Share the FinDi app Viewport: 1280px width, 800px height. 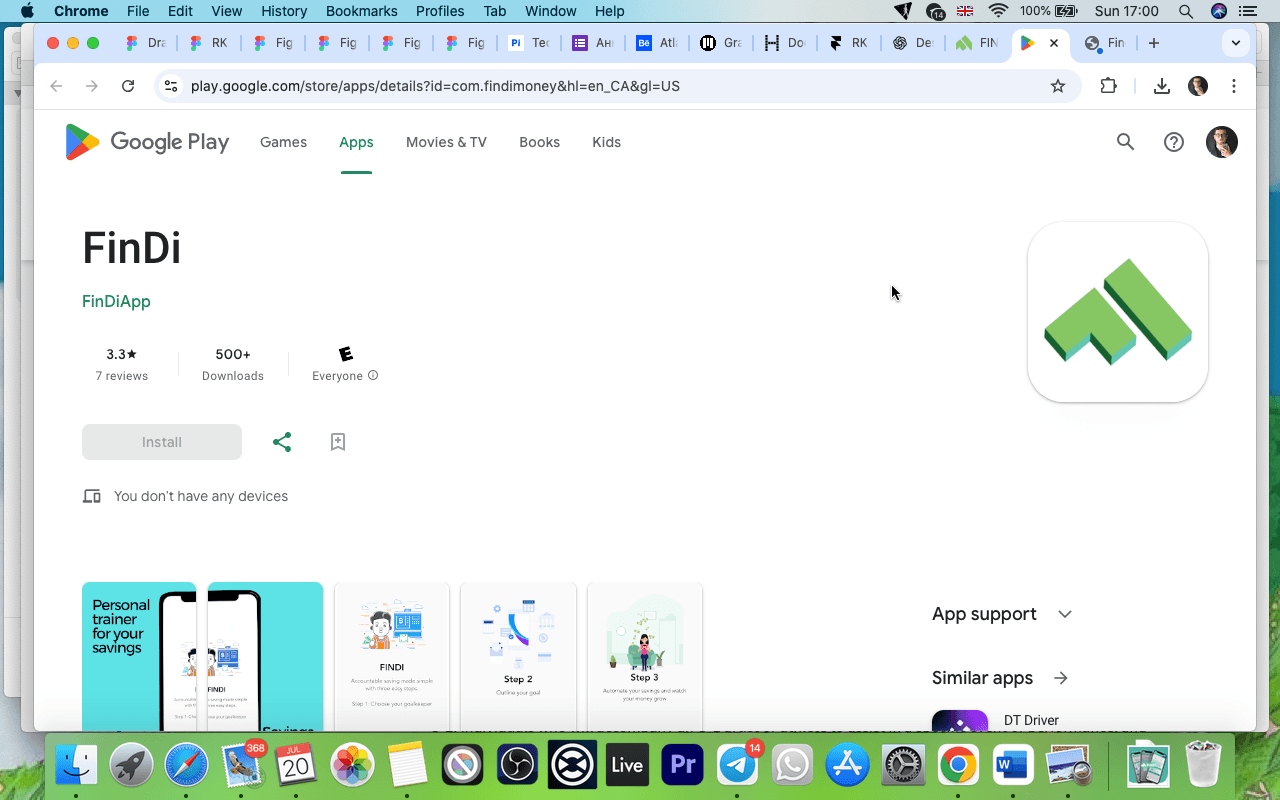(282, 442)
